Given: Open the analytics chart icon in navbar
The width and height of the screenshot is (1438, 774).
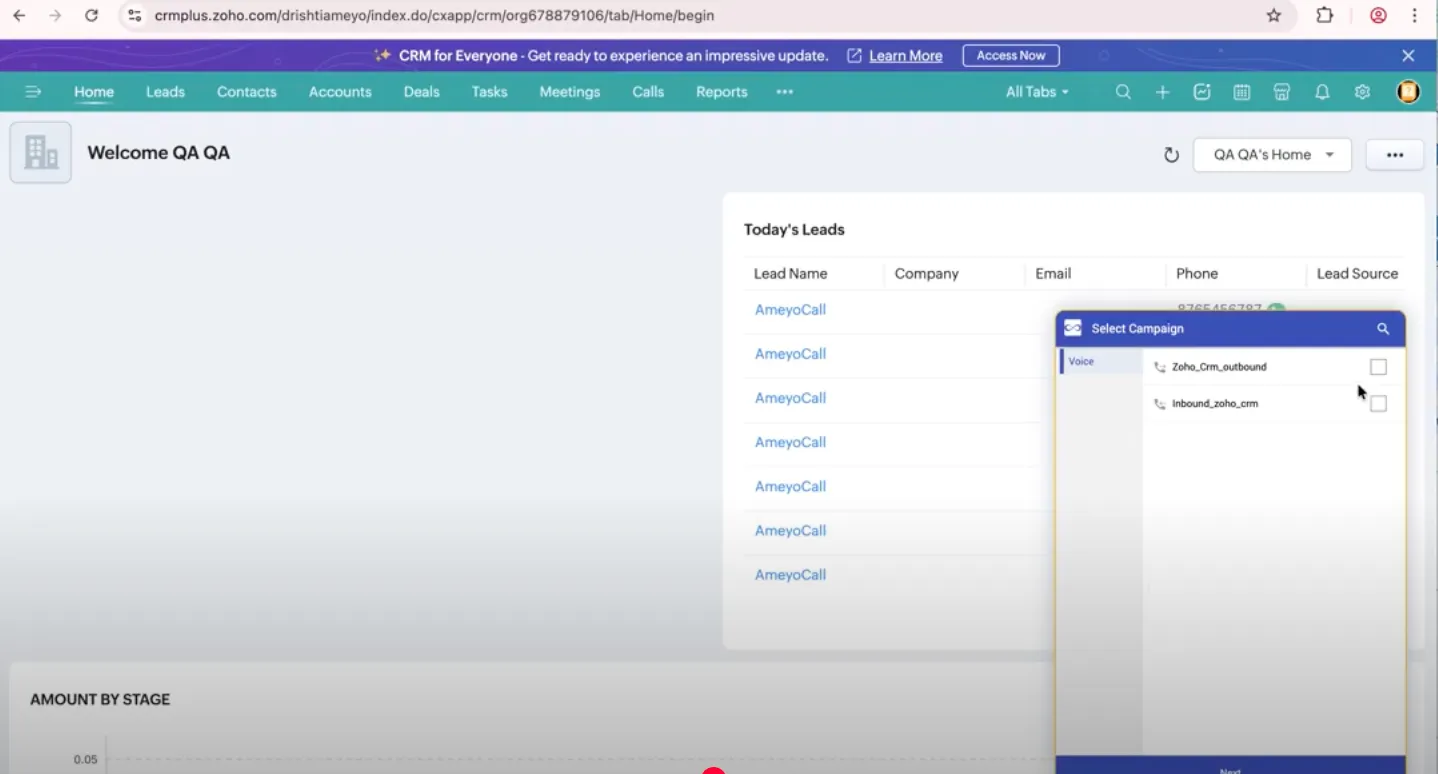Looking at the screenshot, I should [1202, 92].
